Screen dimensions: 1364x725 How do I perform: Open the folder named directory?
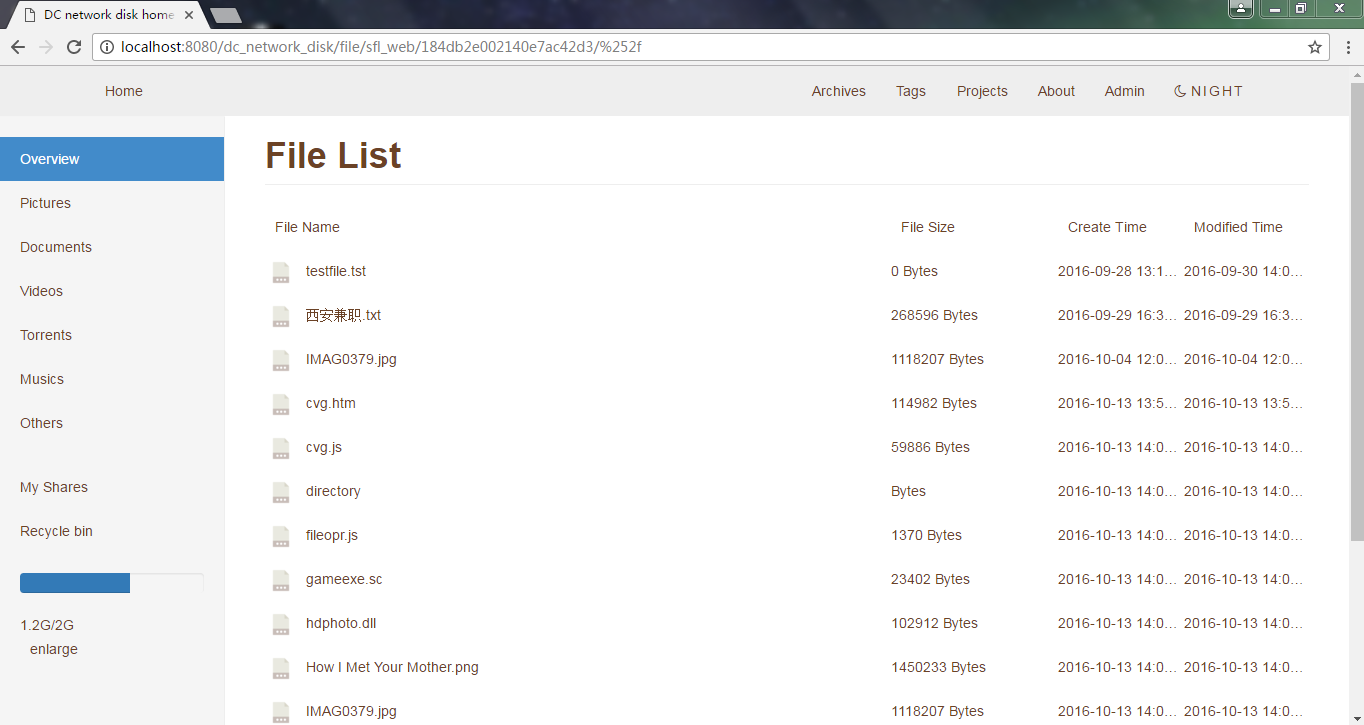(x=333, y=491)
